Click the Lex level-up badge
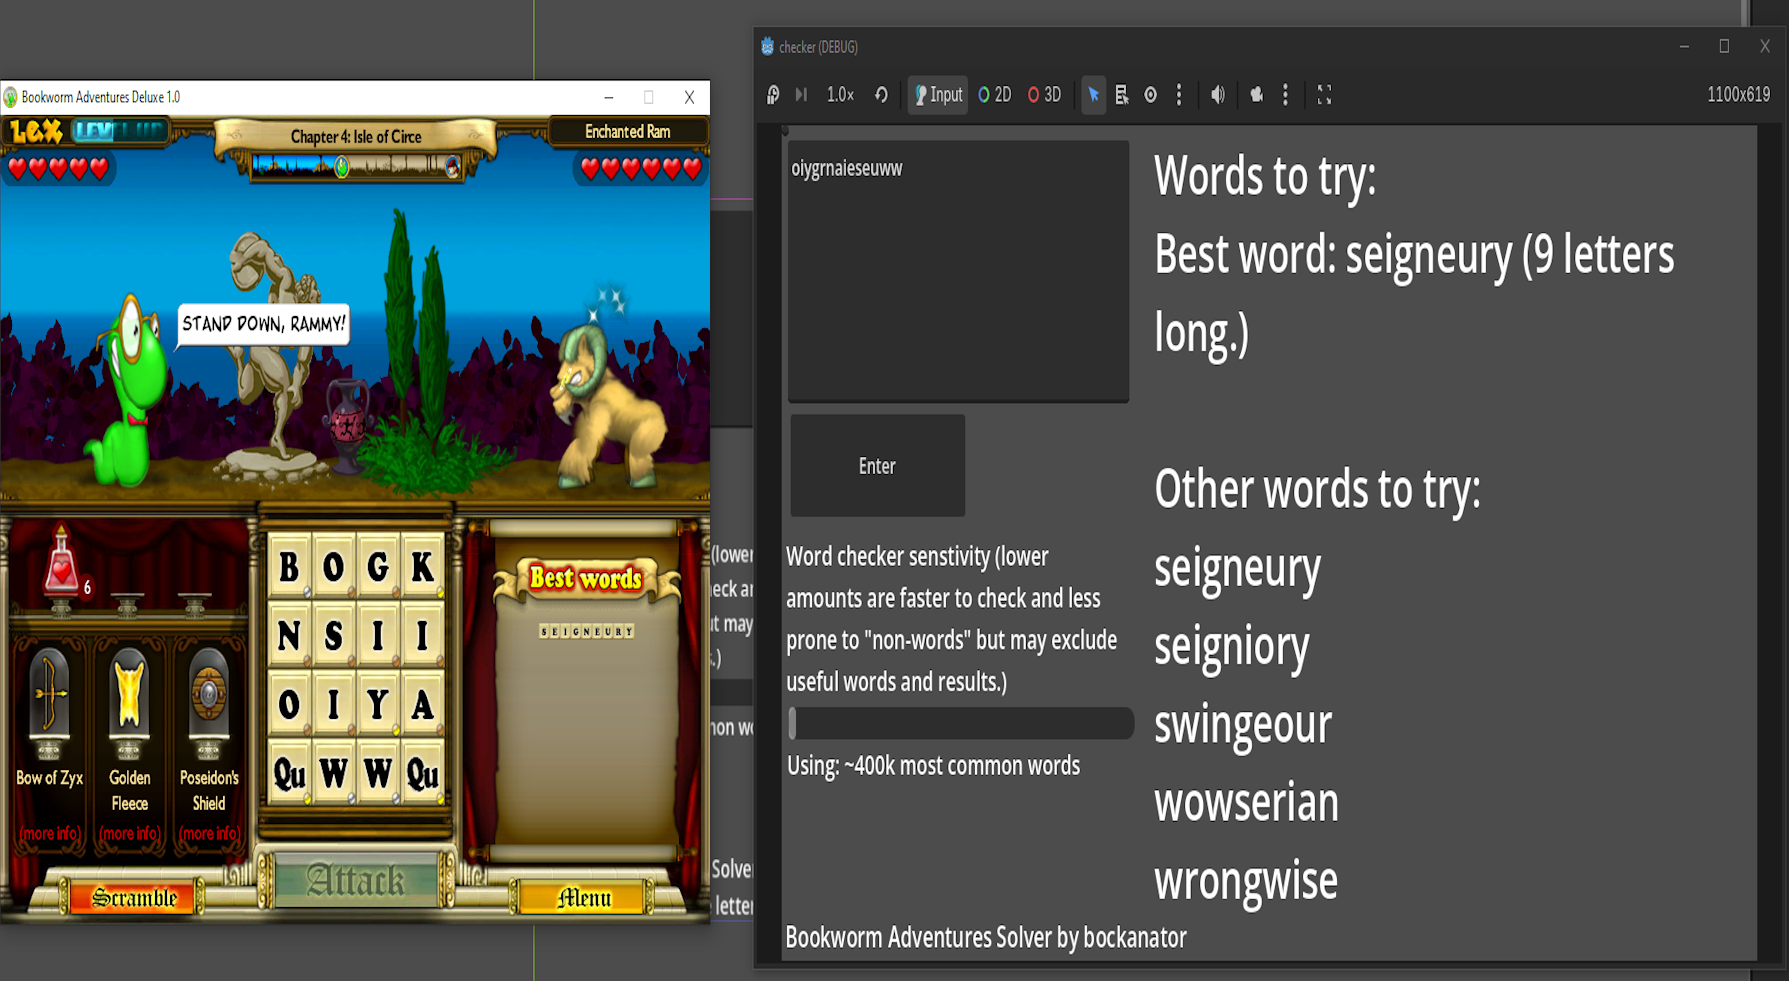1789x981 pixels. pyautogui.click(x=85, y=131)
